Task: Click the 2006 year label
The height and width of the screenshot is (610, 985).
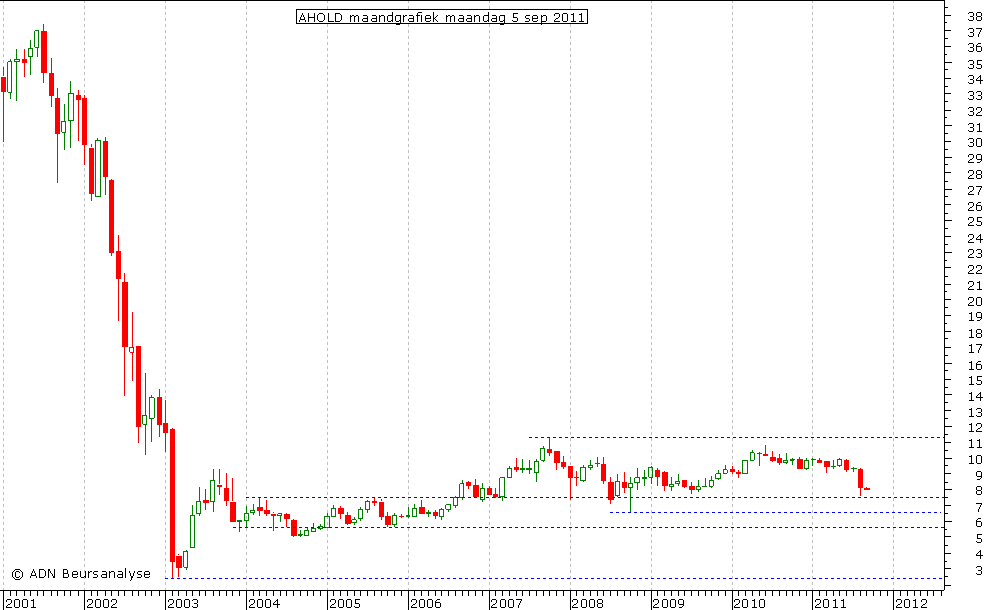Action: click(426, 604)
